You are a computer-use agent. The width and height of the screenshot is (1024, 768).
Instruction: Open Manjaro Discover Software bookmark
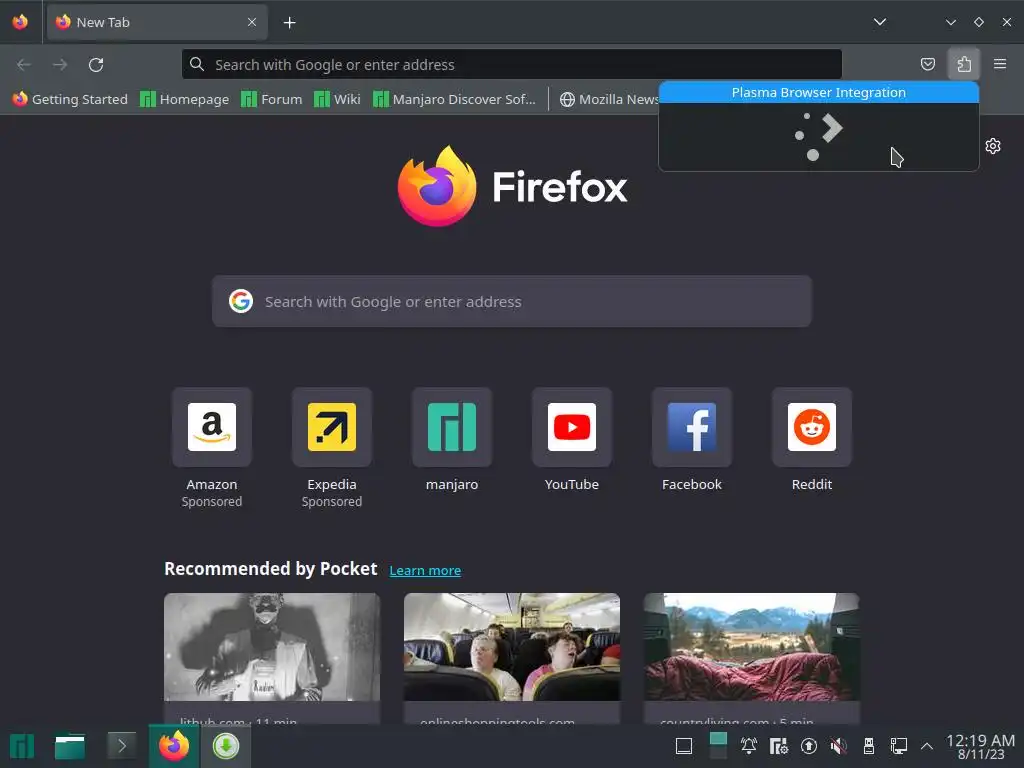pos(455,99)
